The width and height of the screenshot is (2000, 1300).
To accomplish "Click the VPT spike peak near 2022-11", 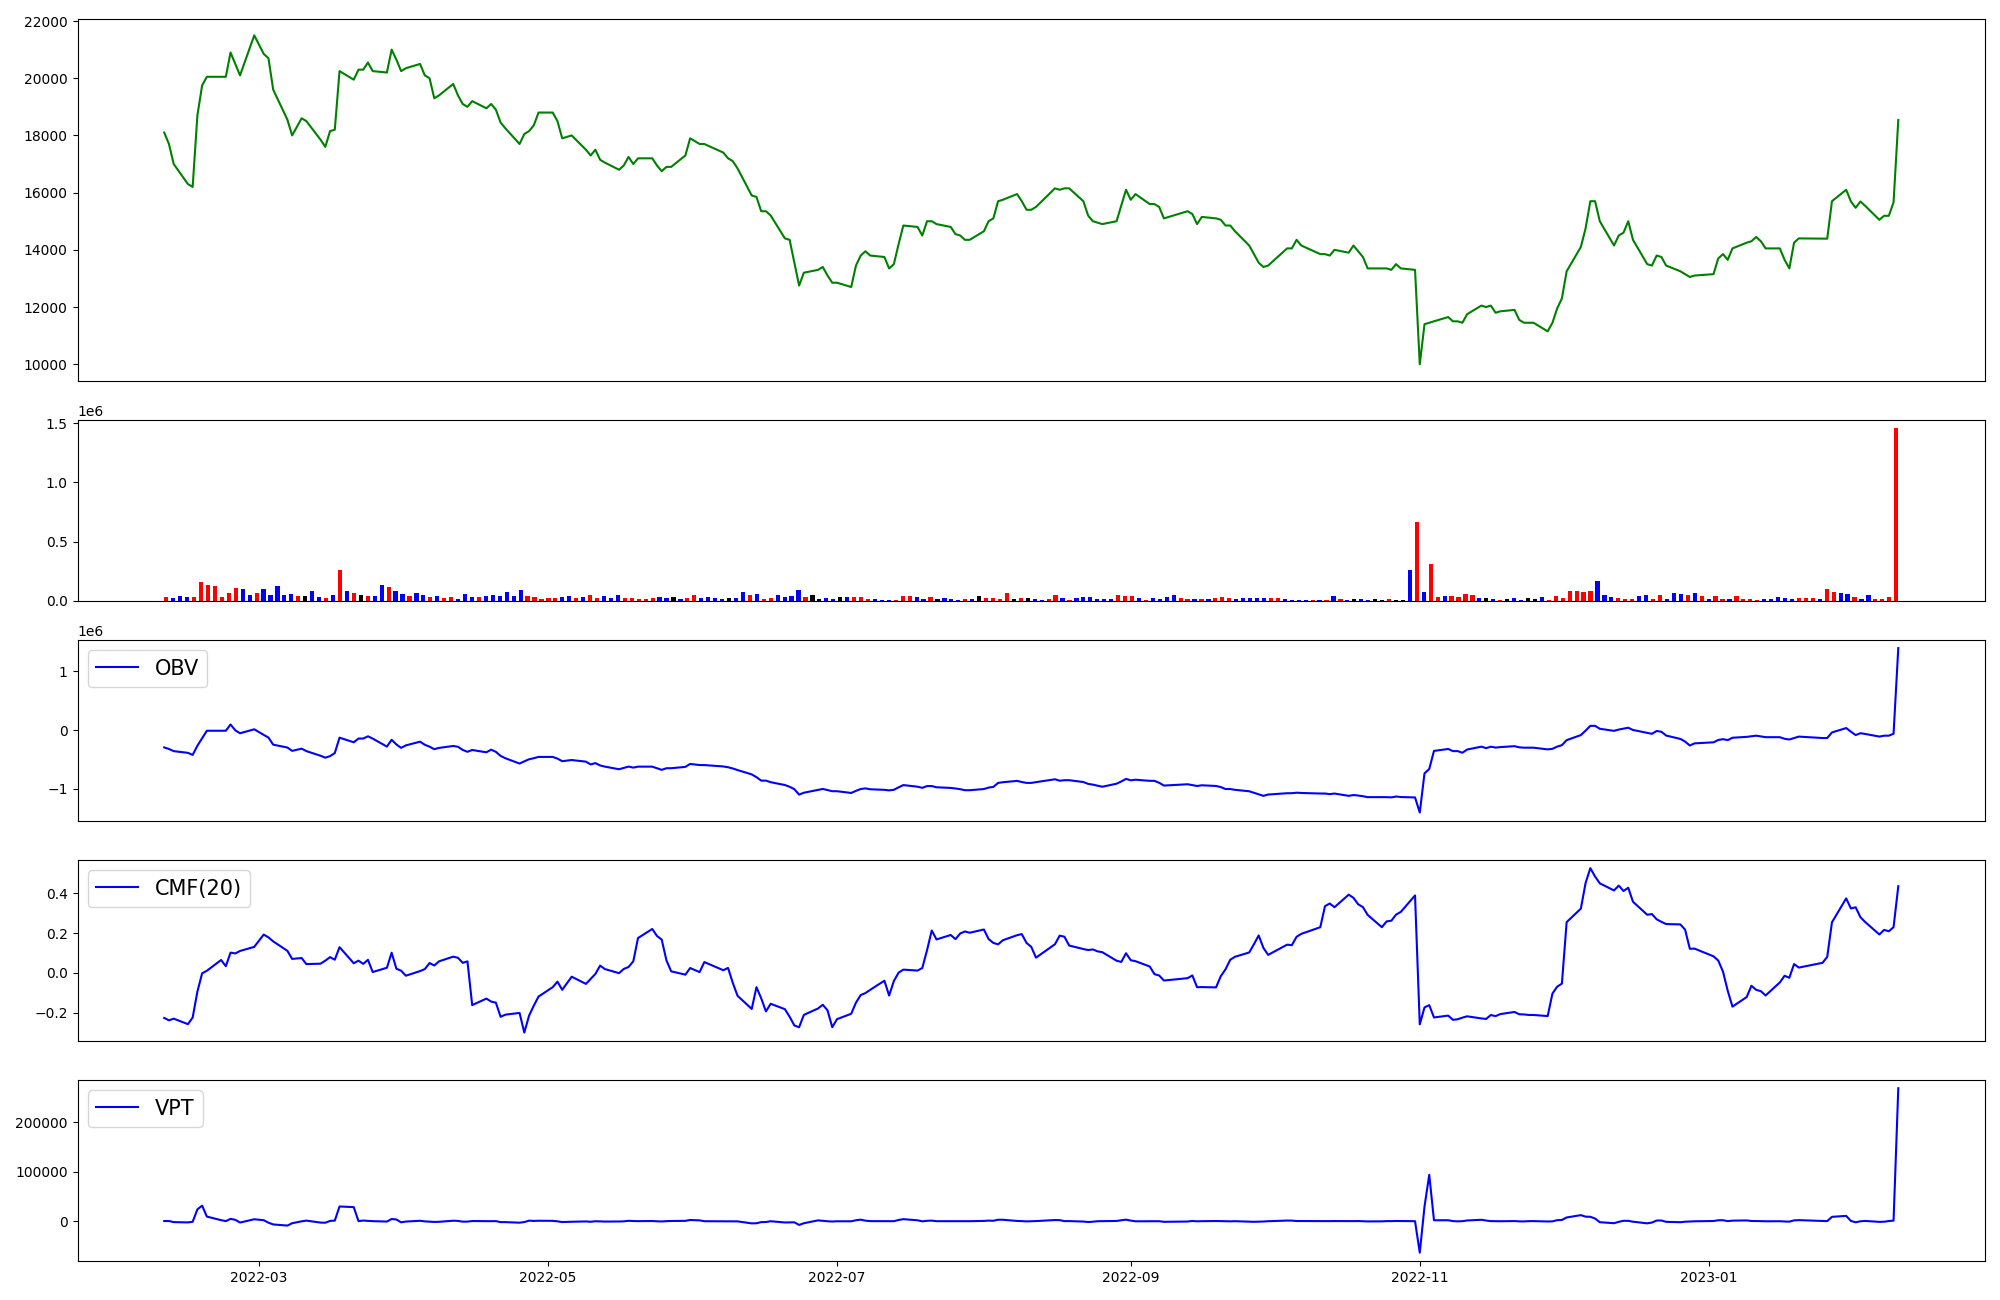I will point(1429,1176).
